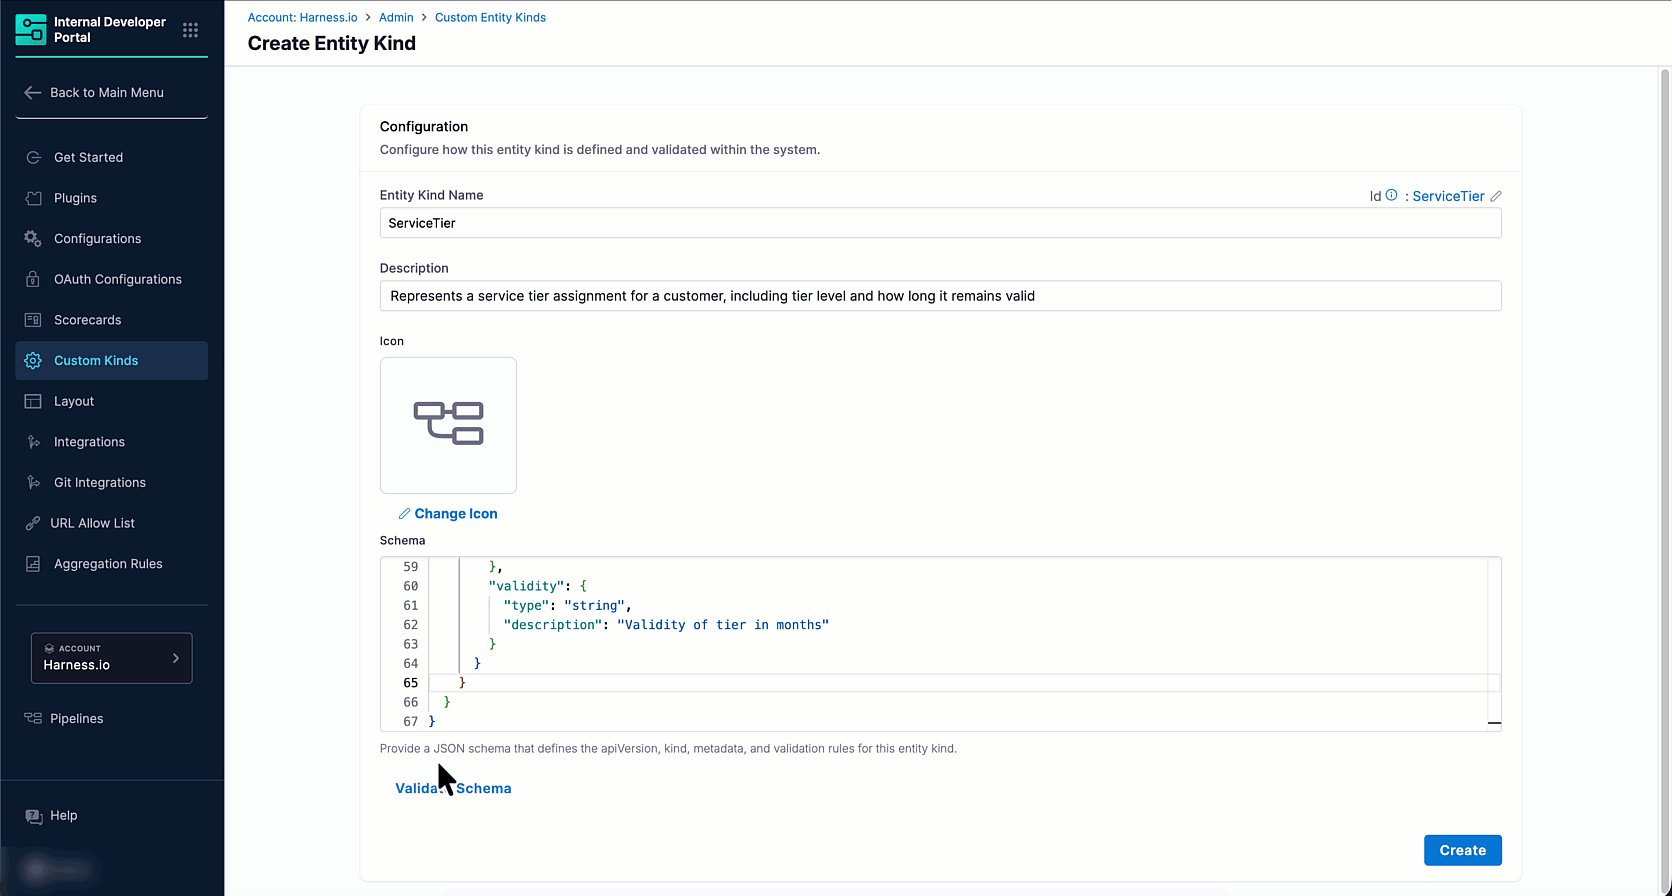Open the Help section
Screen dimensions: 1672x896
tap(63, 816)
